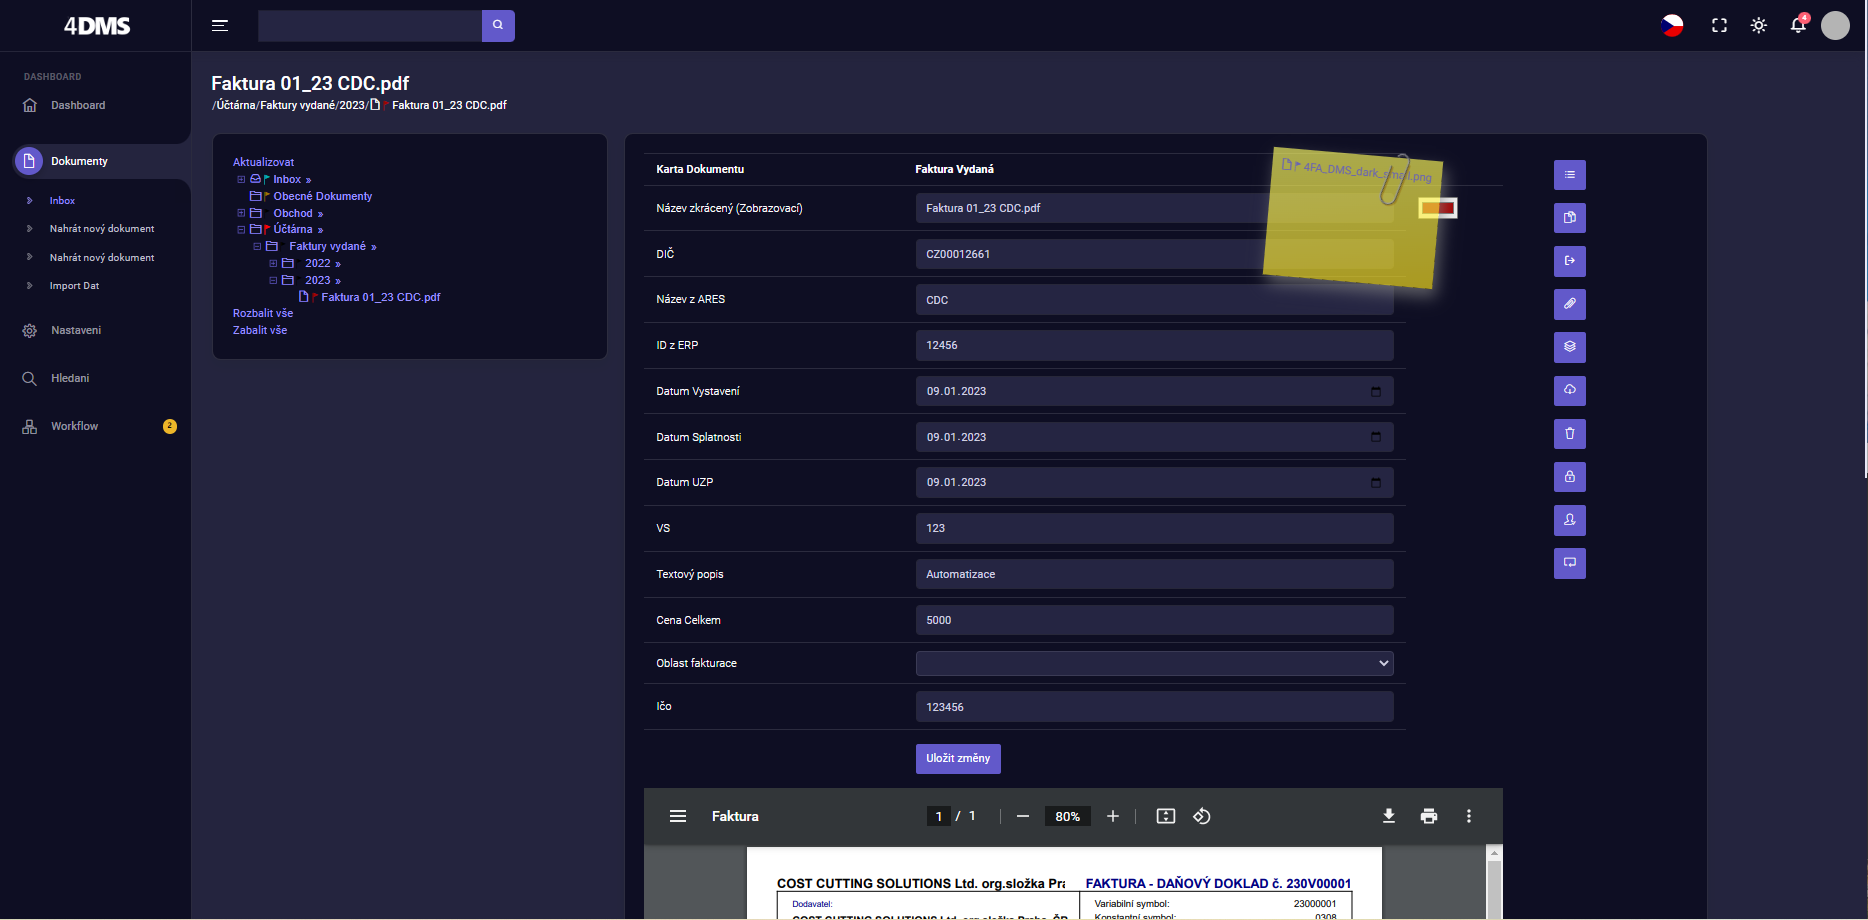
Task: Toggle fullscreen mode in top bar
Action: coord(1719,26)
